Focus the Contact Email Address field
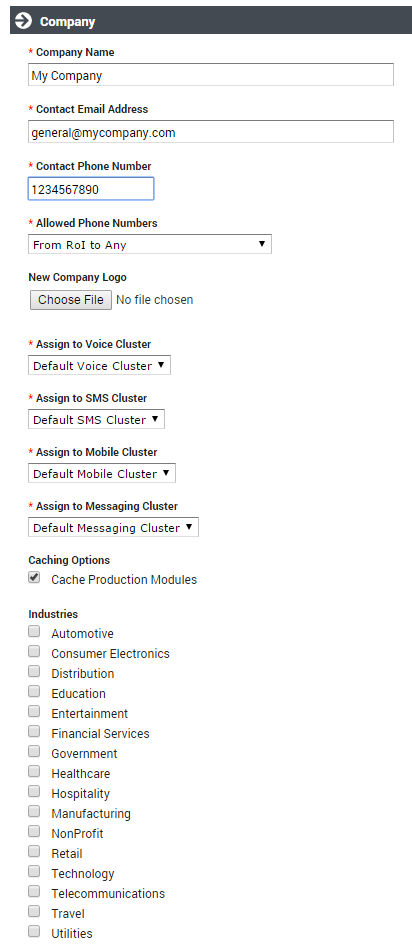This screenshot has height=950, width=412. [211, 132]
